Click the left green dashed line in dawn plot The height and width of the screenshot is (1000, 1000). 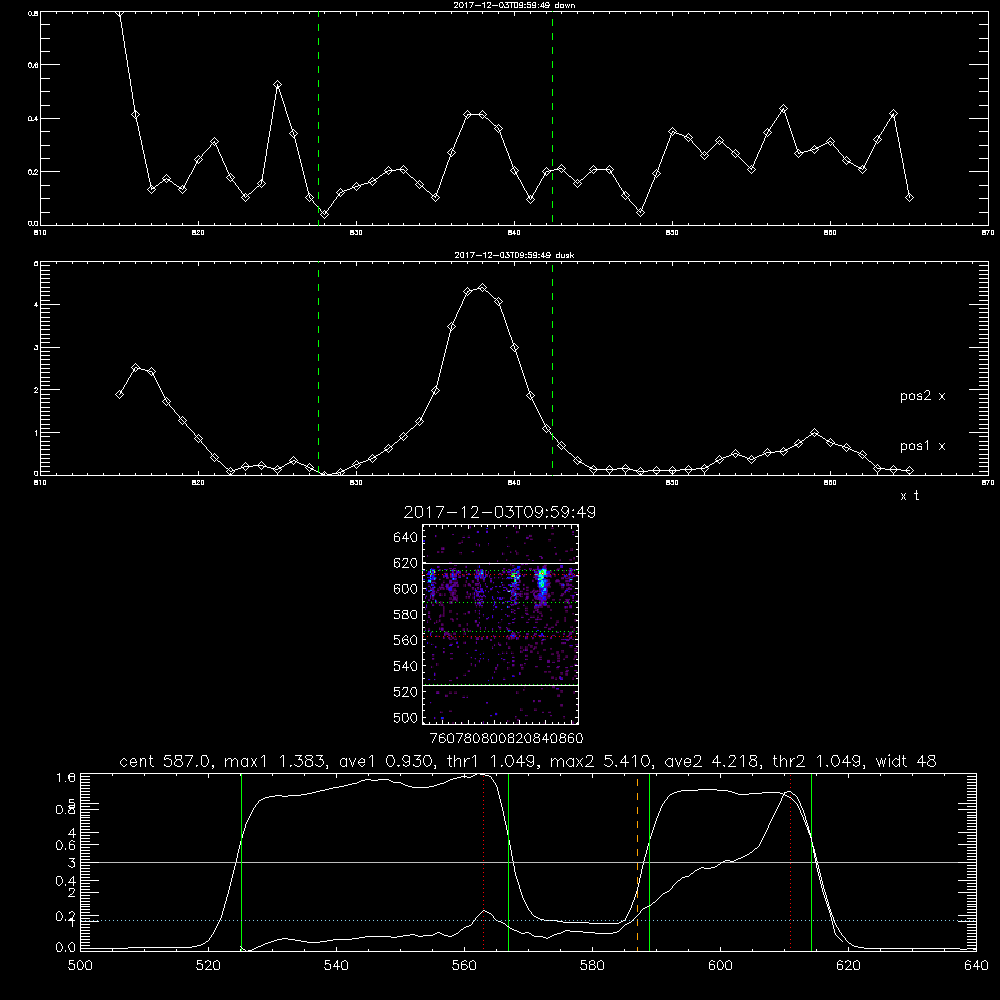coord(318,118)
